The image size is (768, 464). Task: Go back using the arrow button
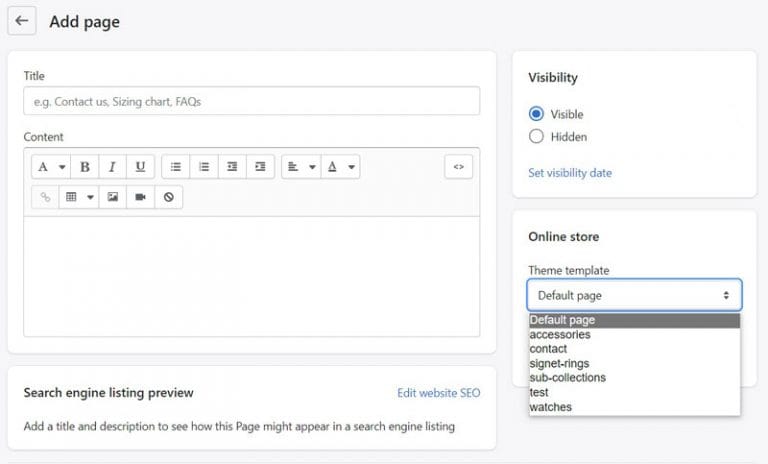[22, 21]
